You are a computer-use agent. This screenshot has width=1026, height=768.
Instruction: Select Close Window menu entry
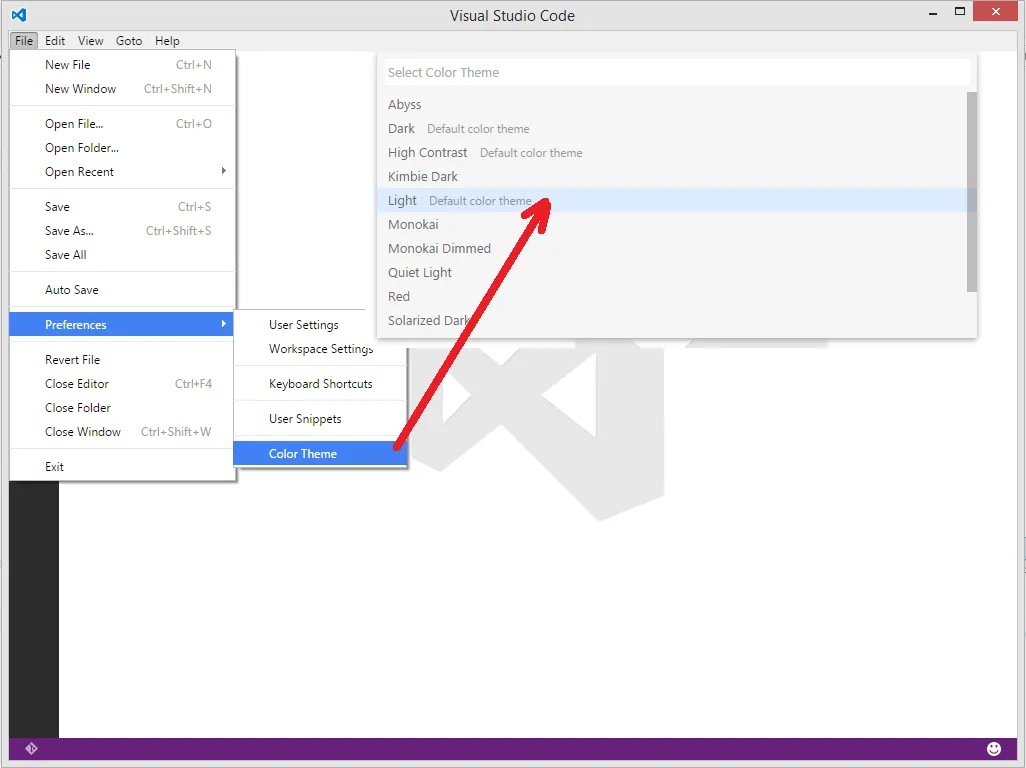(x=122, y=432)
